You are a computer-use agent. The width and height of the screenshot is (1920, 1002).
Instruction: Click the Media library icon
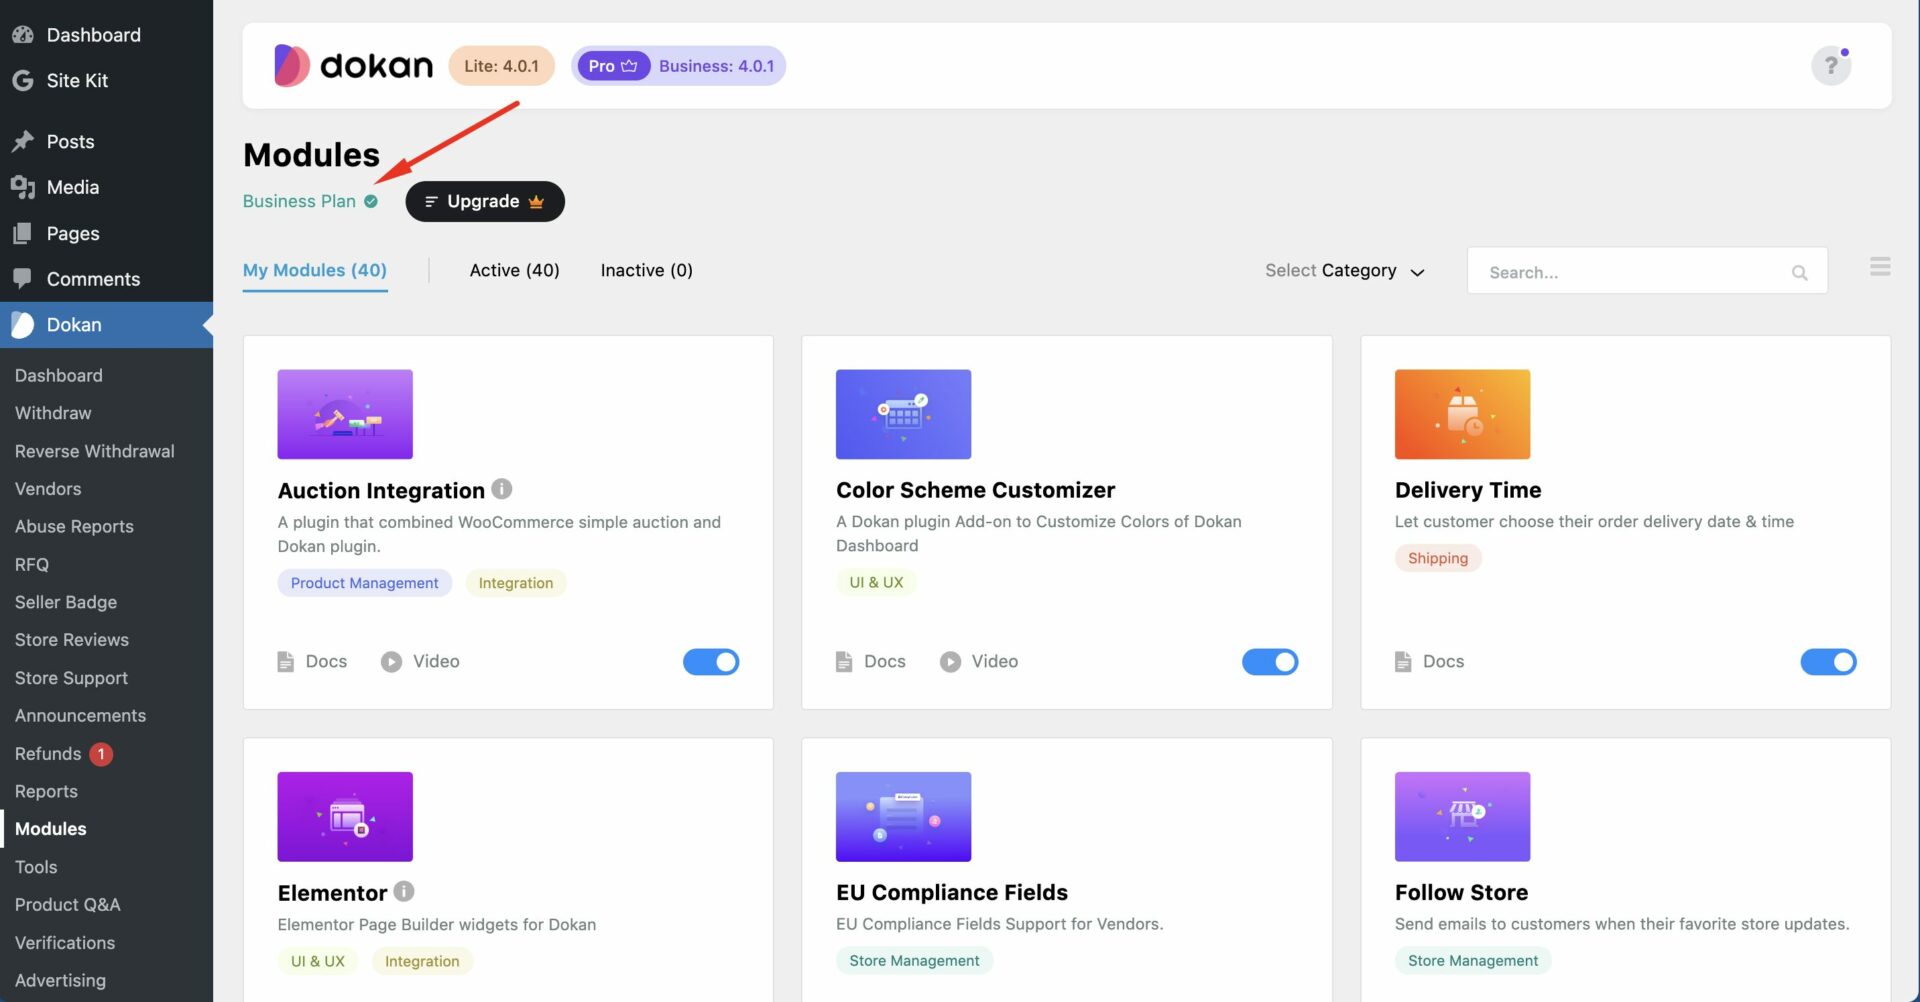click(x=23, y=187)
